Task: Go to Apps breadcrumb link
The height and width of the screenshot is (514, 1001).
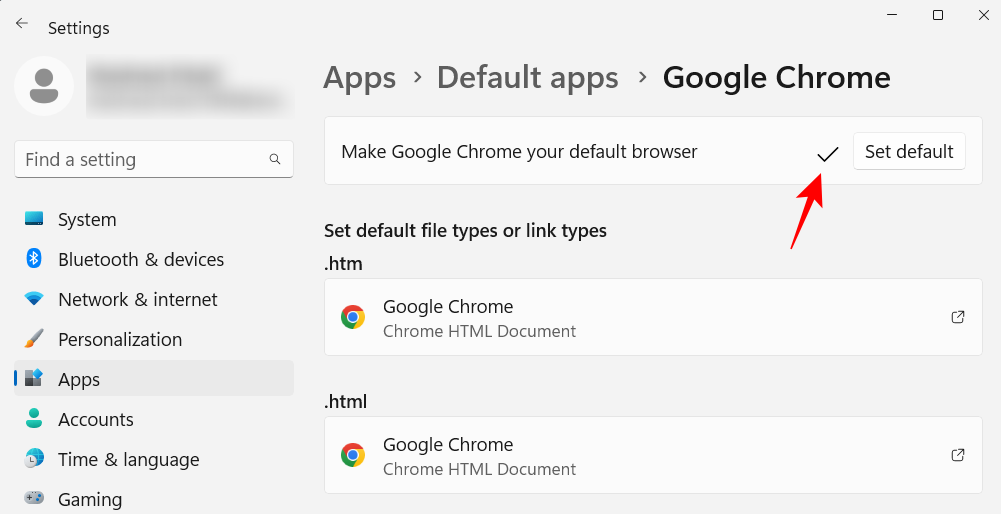Action: coord(360,77)
